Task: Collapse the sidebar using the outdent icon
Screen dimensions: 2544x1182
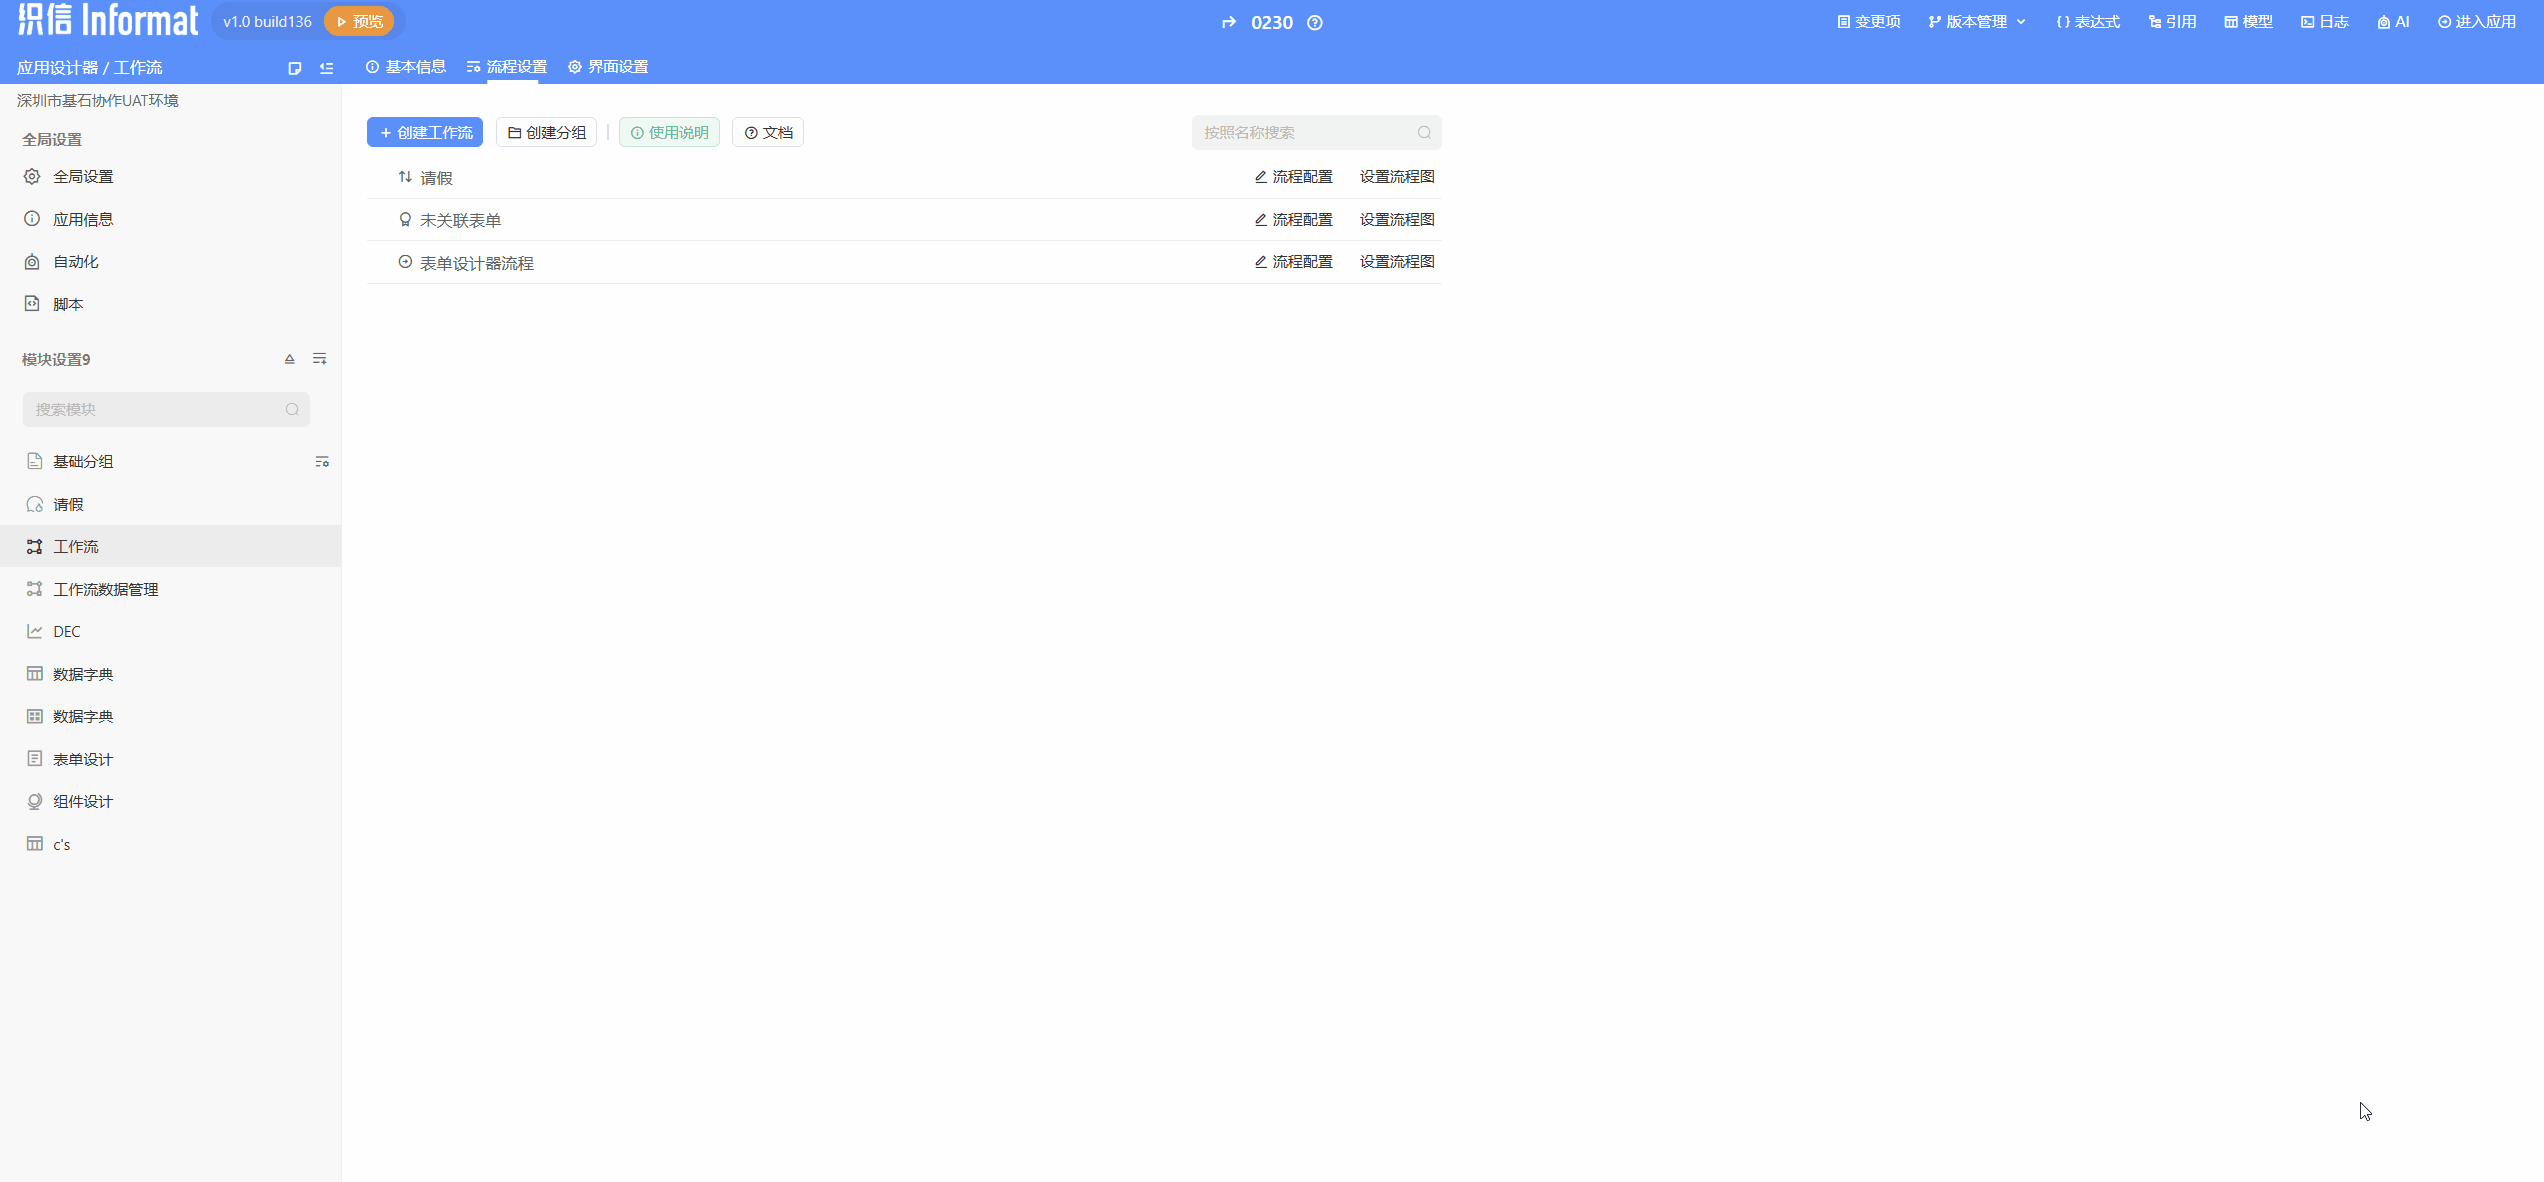Action: pyautogui.click(x=326, y=68)
